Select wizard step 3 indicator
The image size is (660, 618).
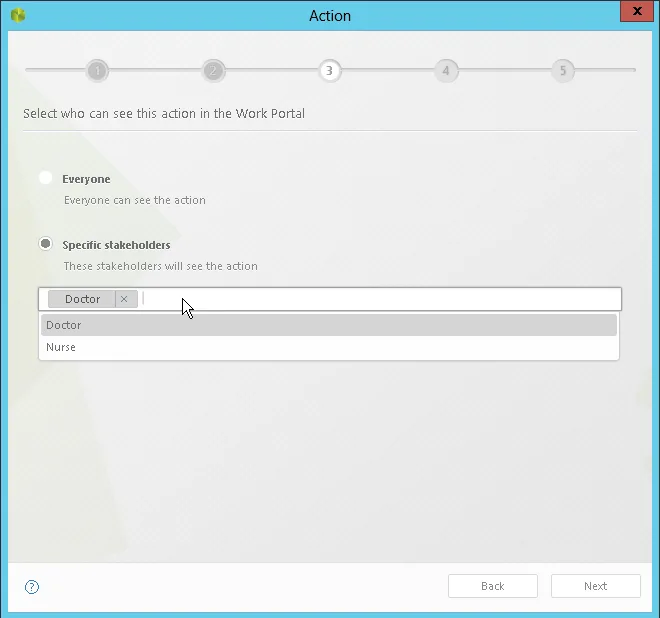coord(330,70)
